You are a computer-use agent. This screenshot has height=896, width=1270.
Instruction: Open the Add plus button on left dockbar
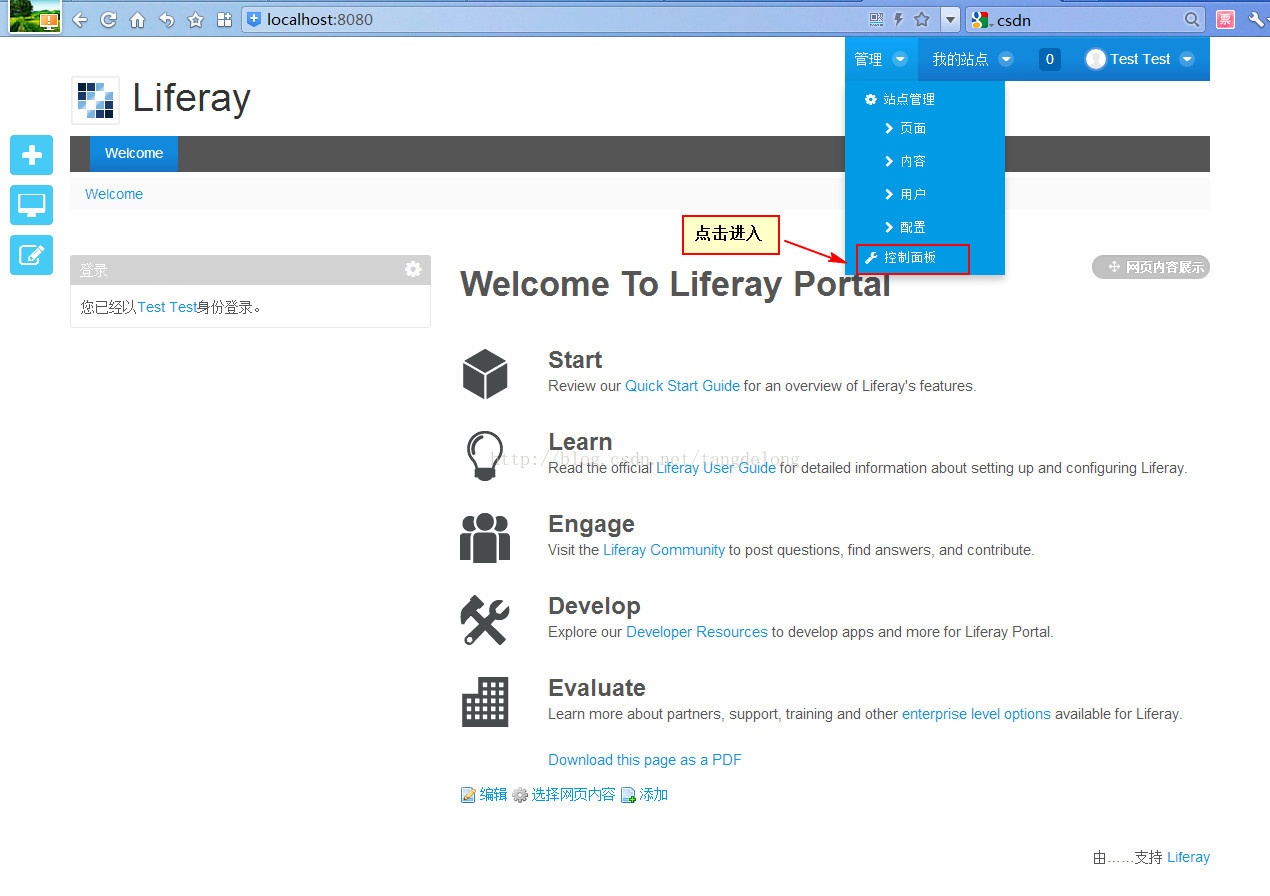click(31, 155)
